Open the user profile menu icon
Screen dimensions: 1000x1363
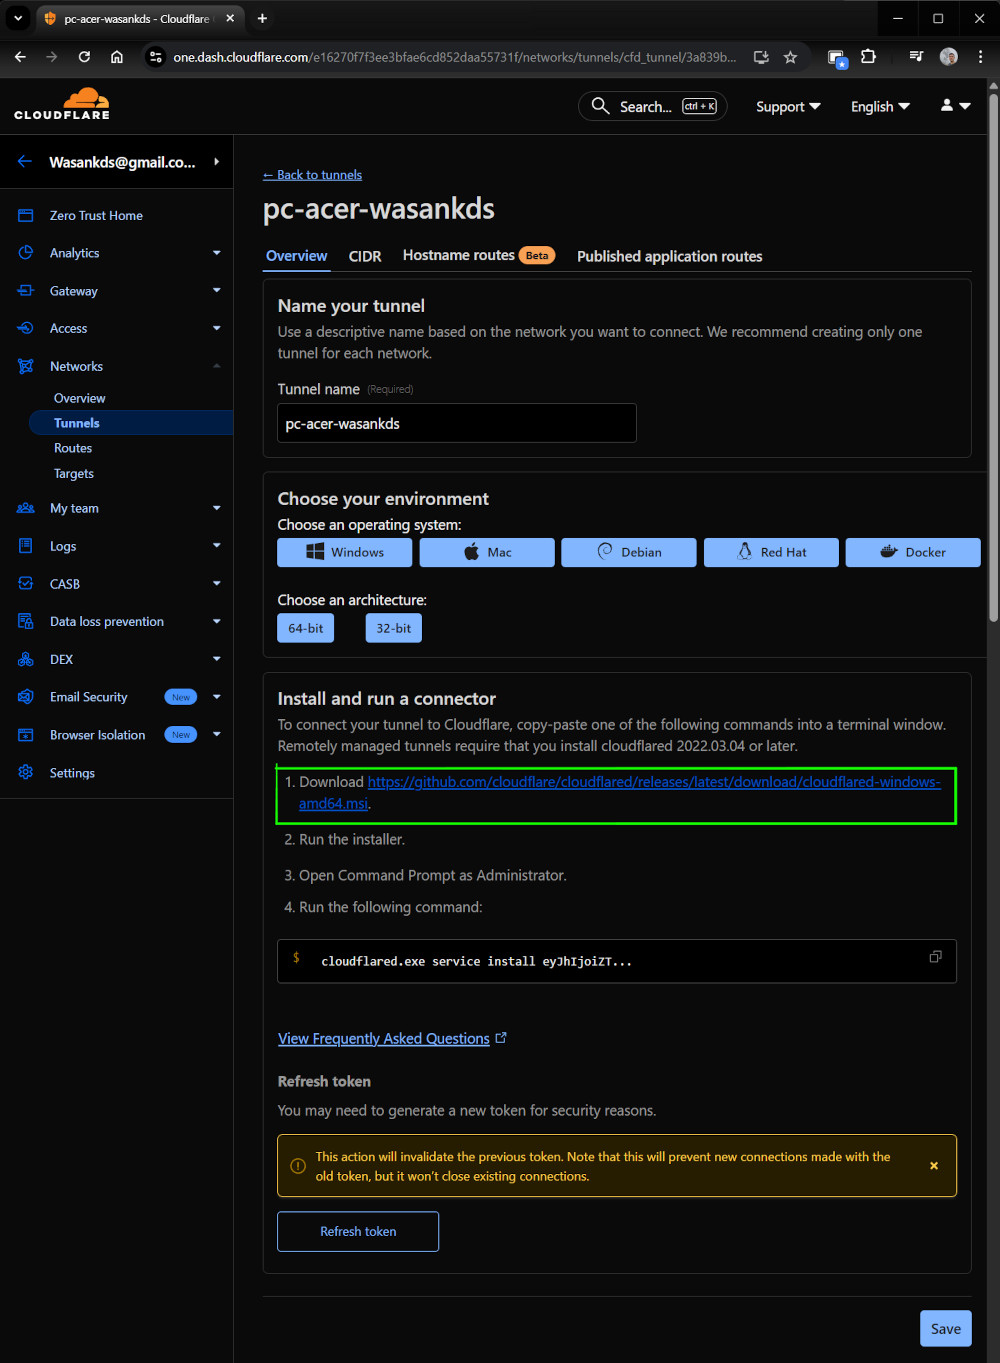pos(955,106)
